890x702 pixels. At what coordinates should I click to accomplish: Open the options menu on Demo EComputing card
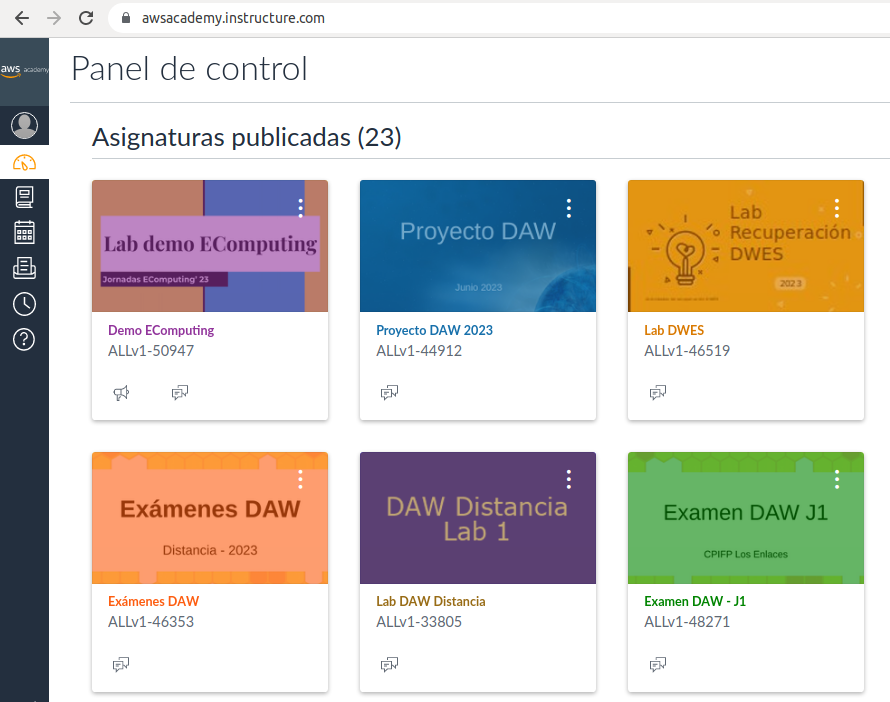coord(300,208)
